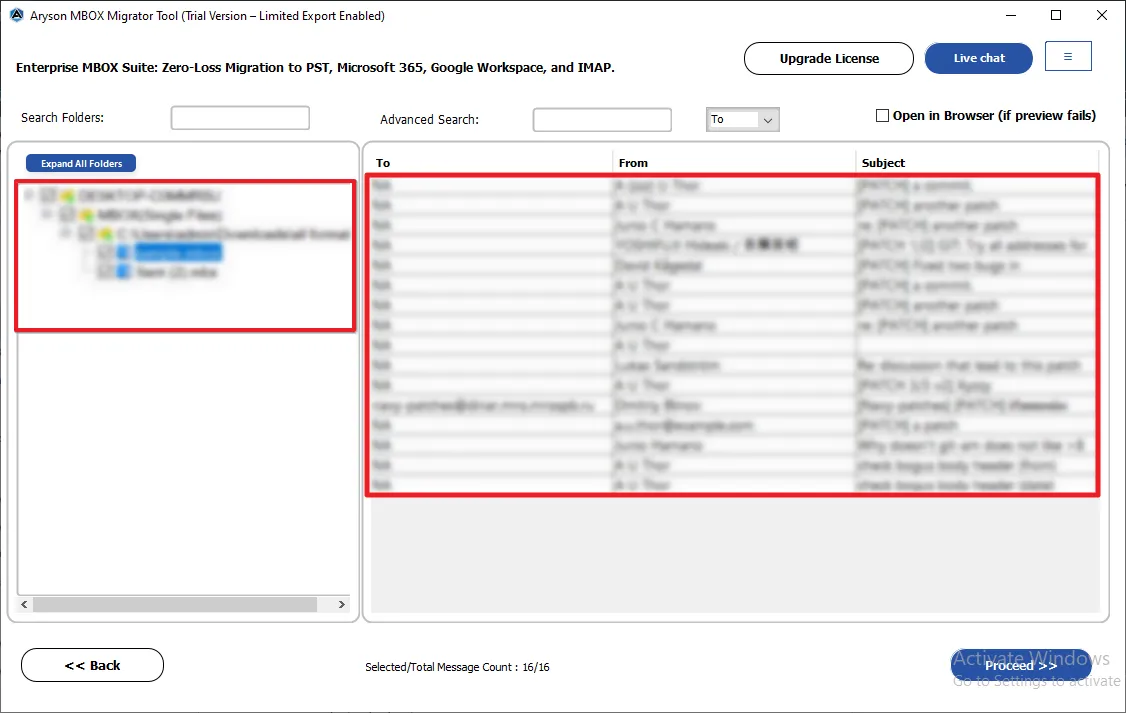
Task: Open email 'Re: discussion that lead to this patch'
Action: point(969,365)
